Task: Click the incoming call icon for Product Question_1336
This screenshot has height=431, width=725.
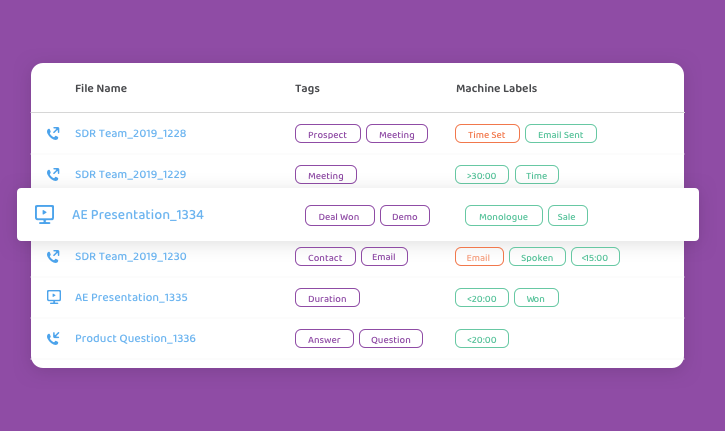Action: 53,339
